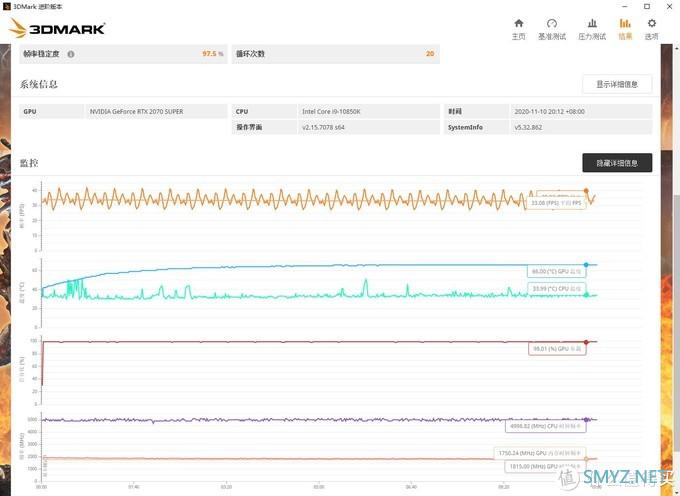Click the 3DMARK logo
The width and height of the screenshot is (680, 496).
point(57,28)
